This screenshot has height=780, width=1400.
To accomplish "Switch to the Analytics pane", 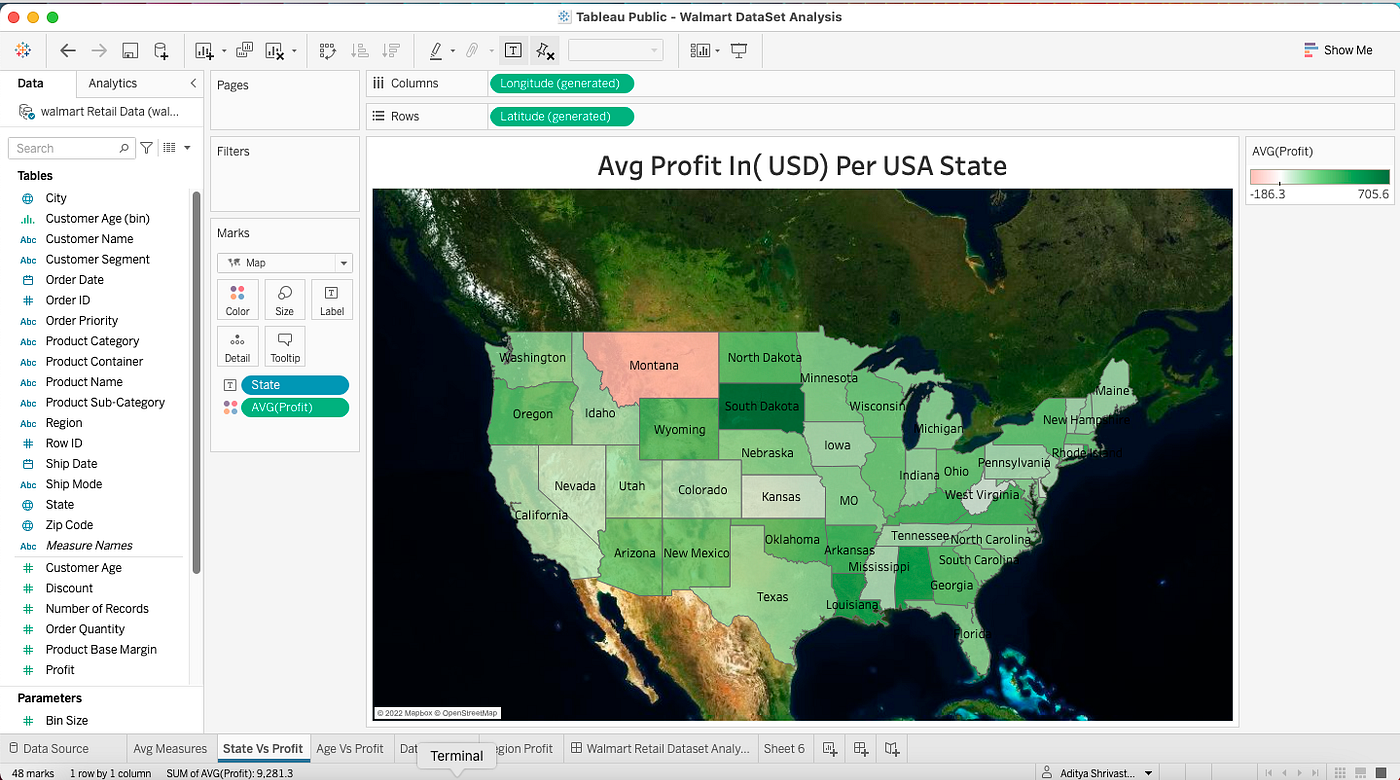I will coord(110,83).
